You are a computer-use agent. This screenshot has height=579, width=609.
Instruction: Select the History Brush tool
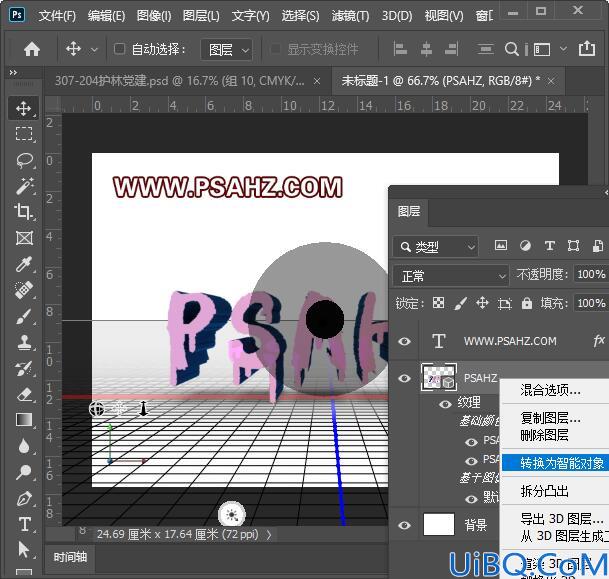[24, 368]
